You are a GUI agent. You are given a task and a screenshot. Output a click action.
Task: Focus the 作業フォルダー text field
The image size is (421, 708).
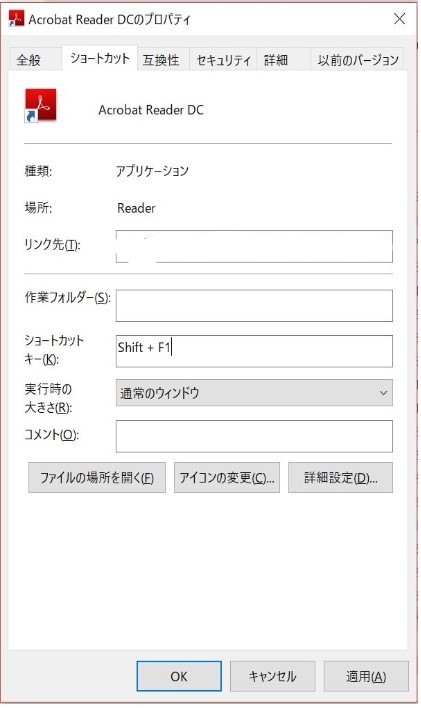[254, 306]
